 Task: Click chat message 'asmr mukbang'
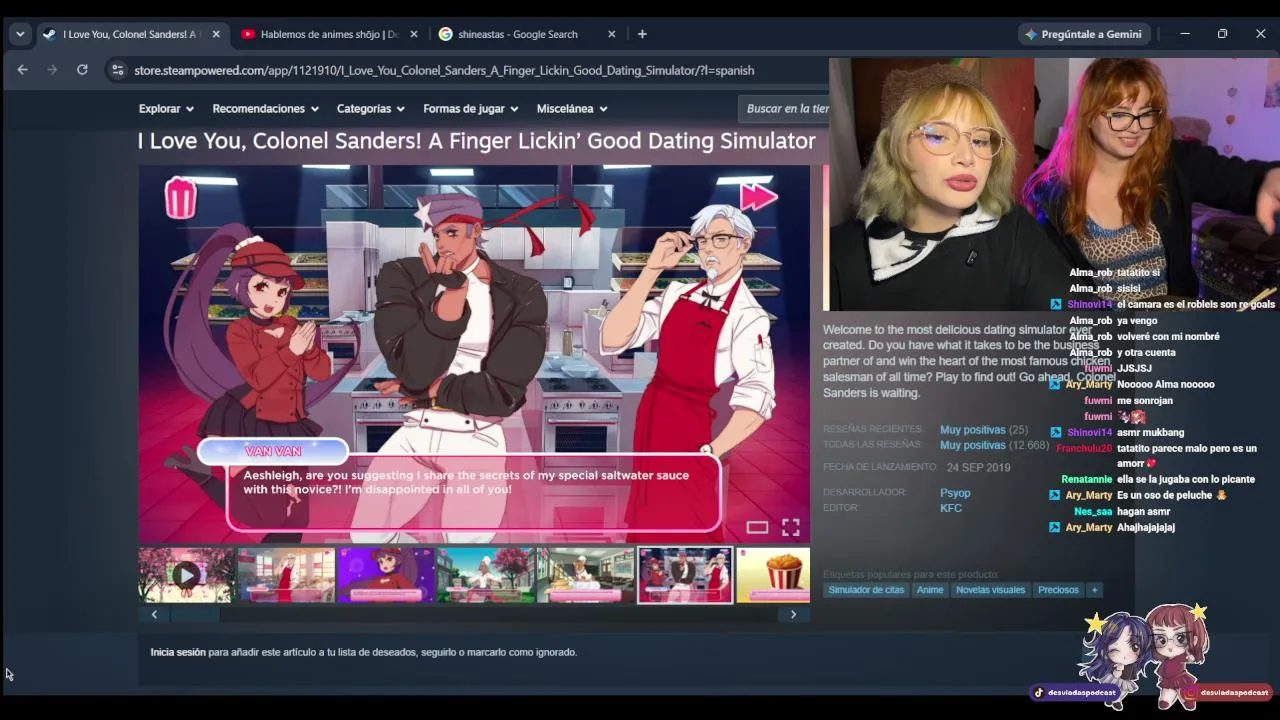tap(1150, 432)
